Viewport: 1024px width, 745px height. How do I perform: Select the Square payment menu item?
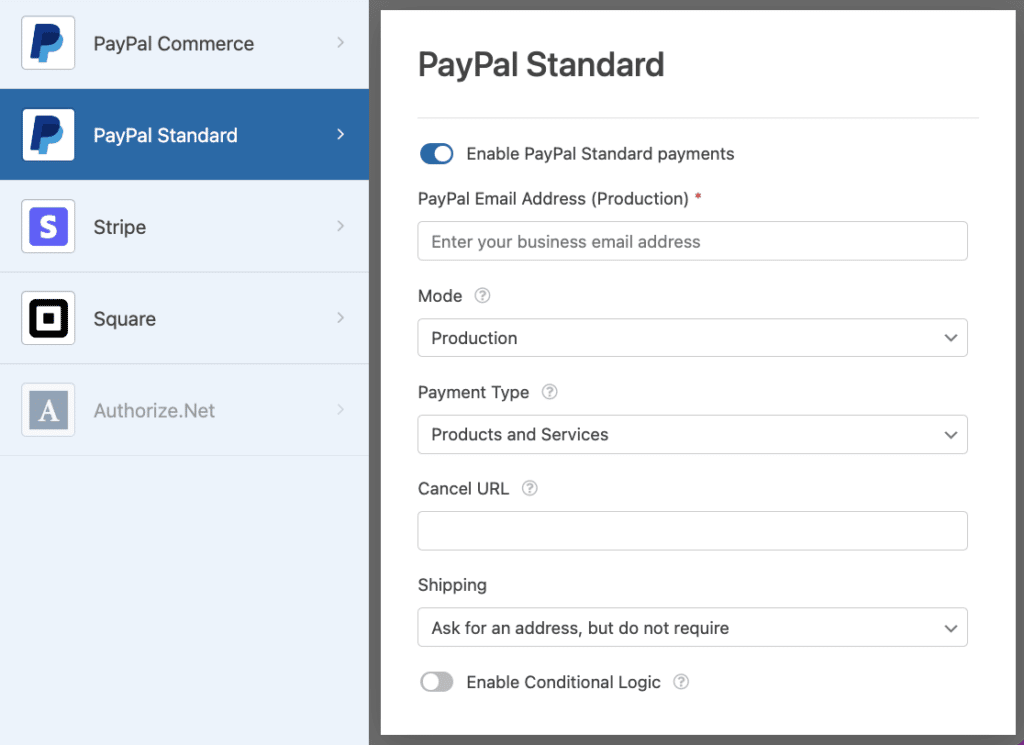(x=184, y=318)
